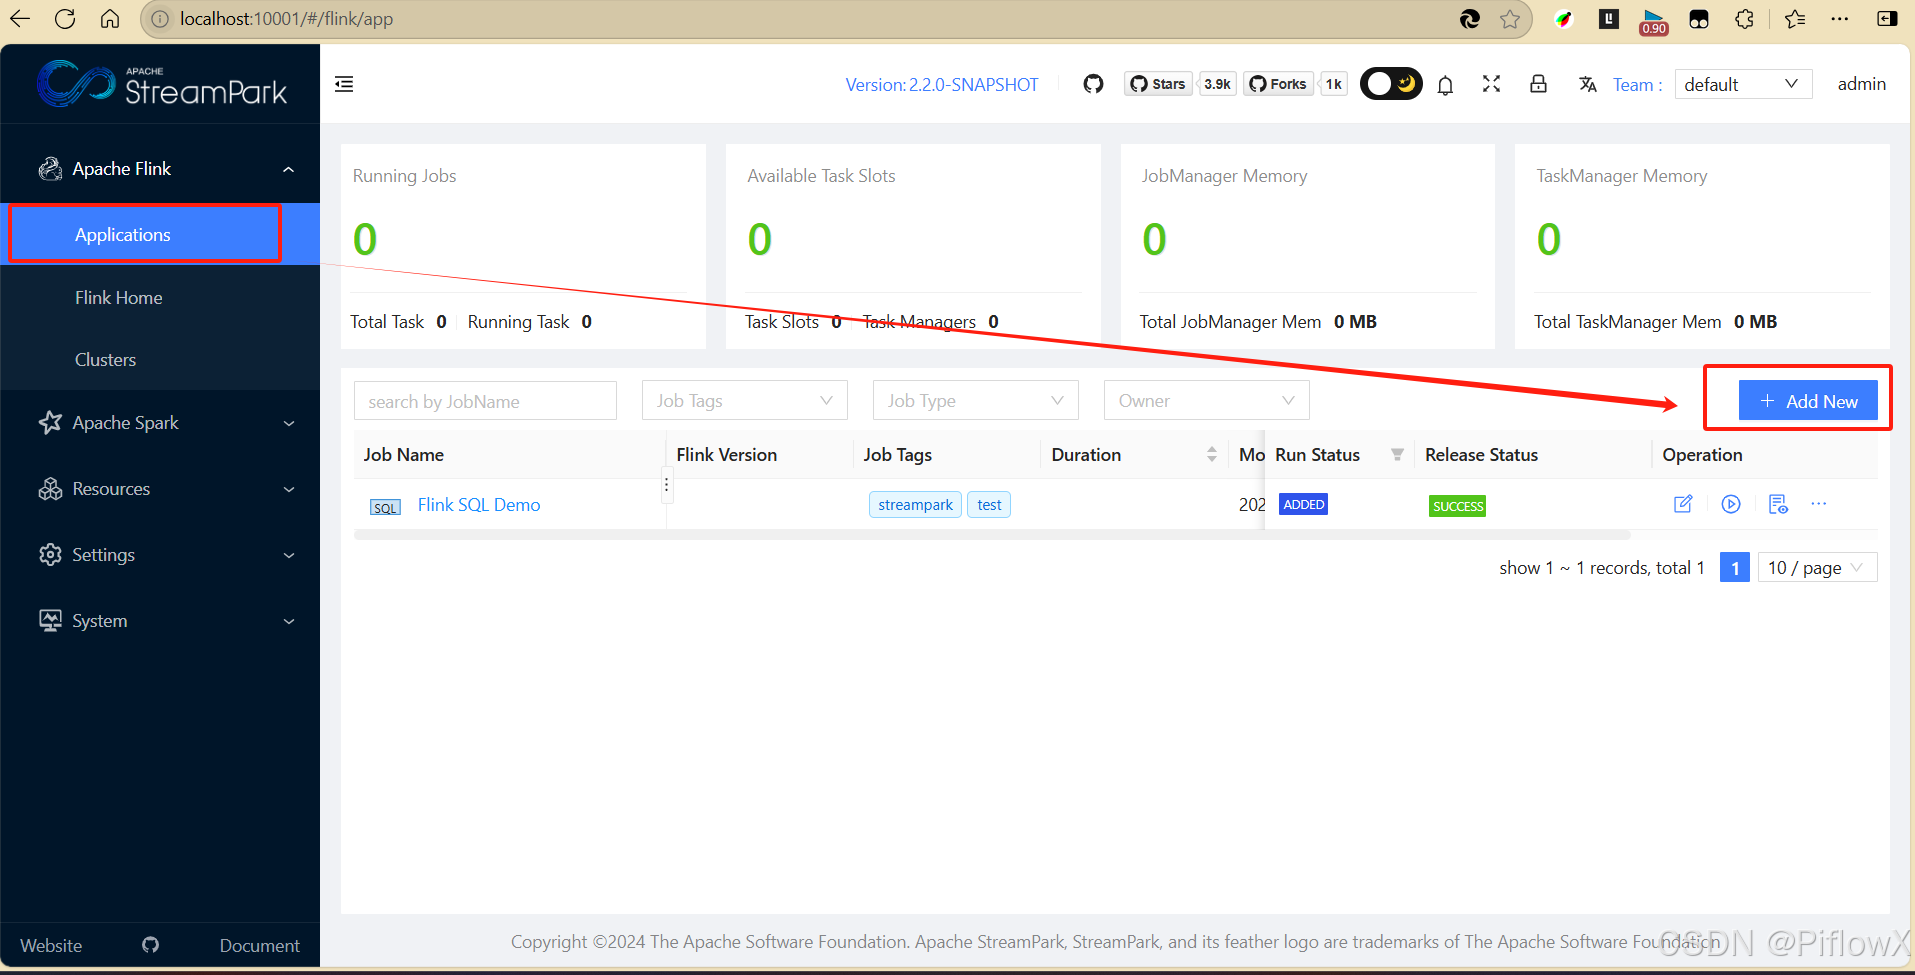
Task: Expand the Settings menu
Action: coord(160,555)
